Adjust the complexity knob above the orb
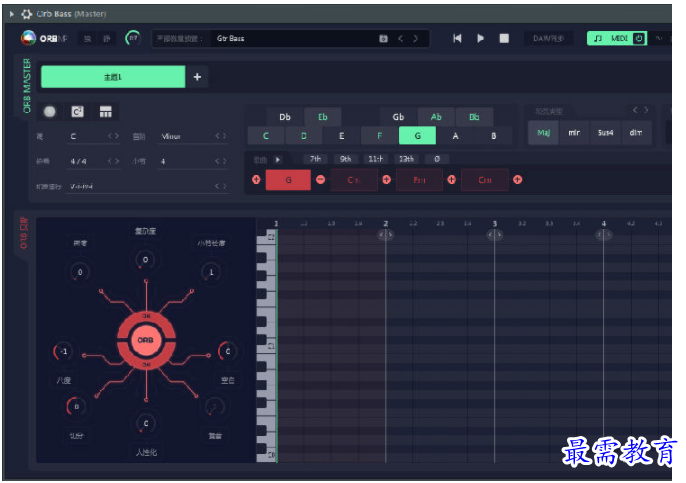This screenshot has height=483, width=686. pyautogui.click(x=145, y=260)
